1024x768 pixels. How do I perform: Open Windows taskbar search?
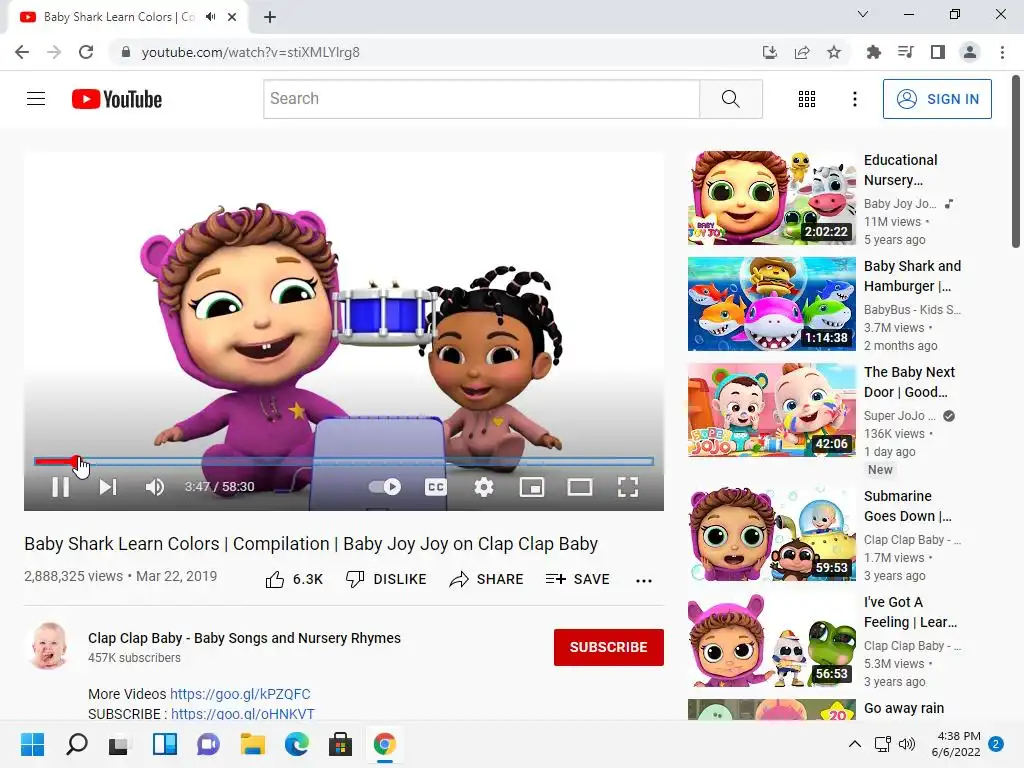click(76, 744)
